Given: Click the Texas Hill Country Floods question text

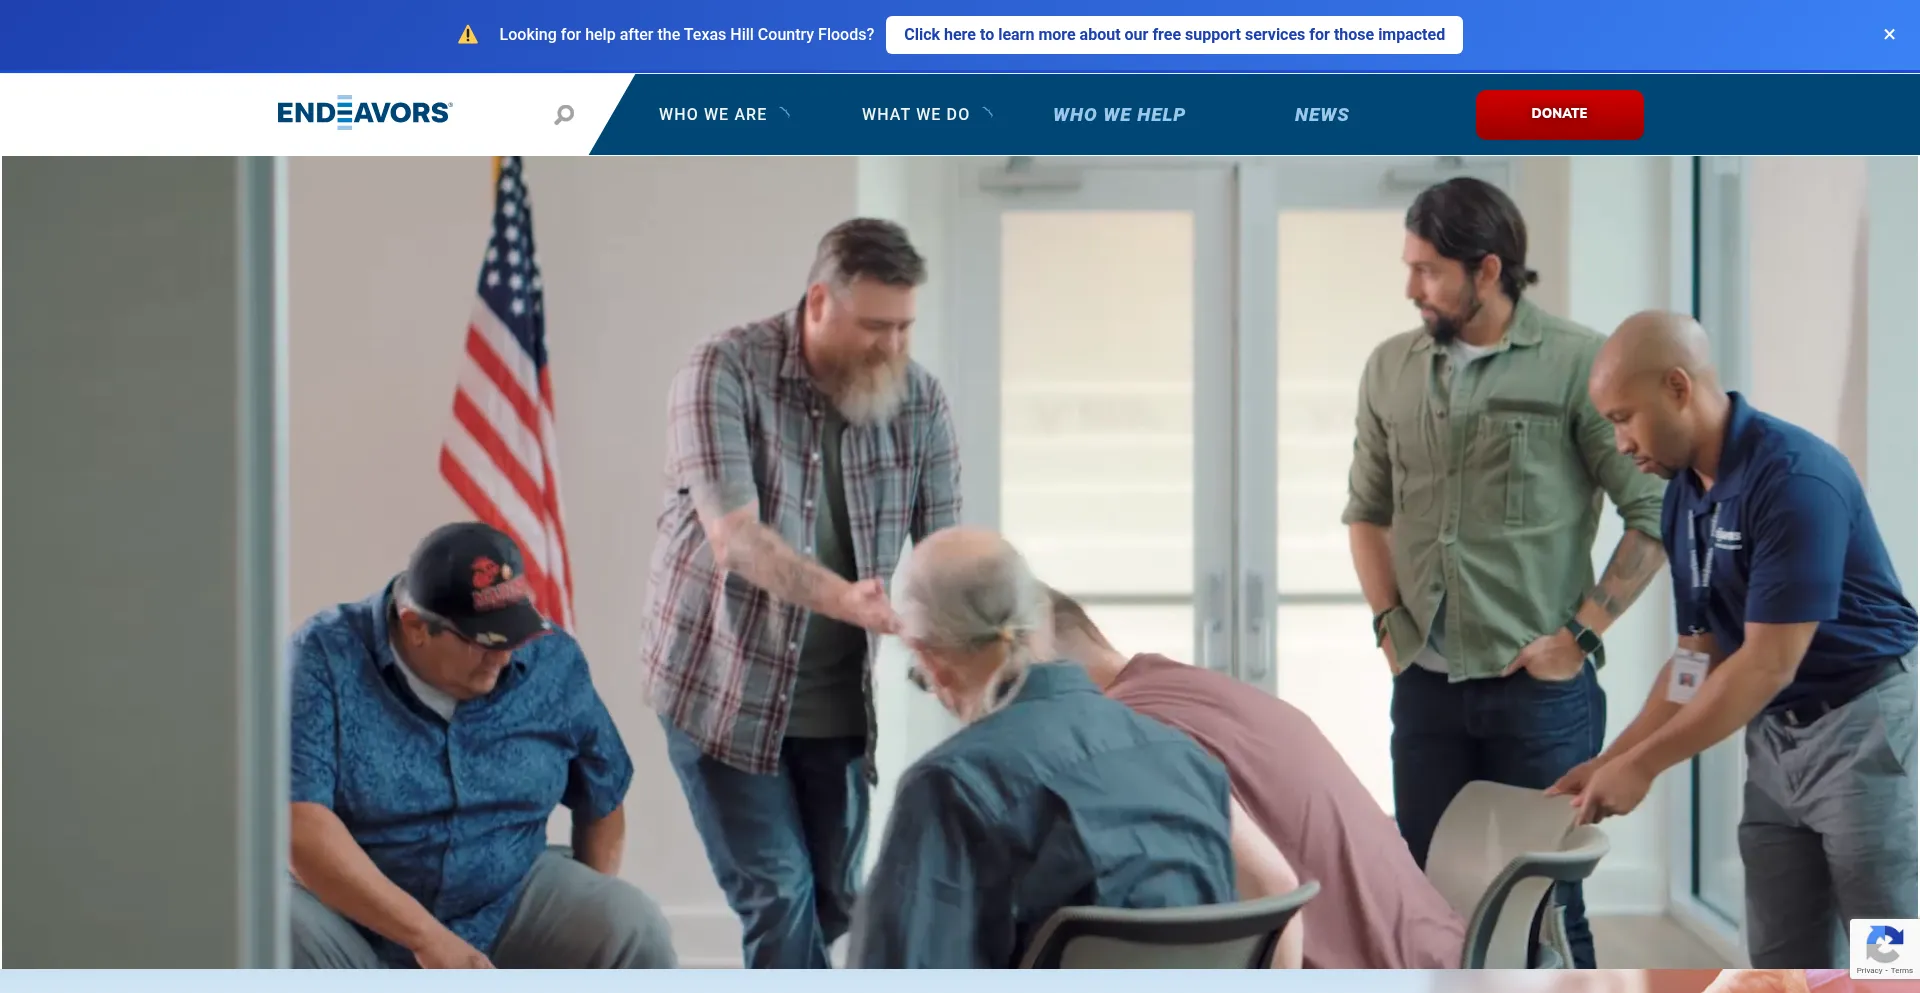Looking at the screenshot, I should click(687, 35).
